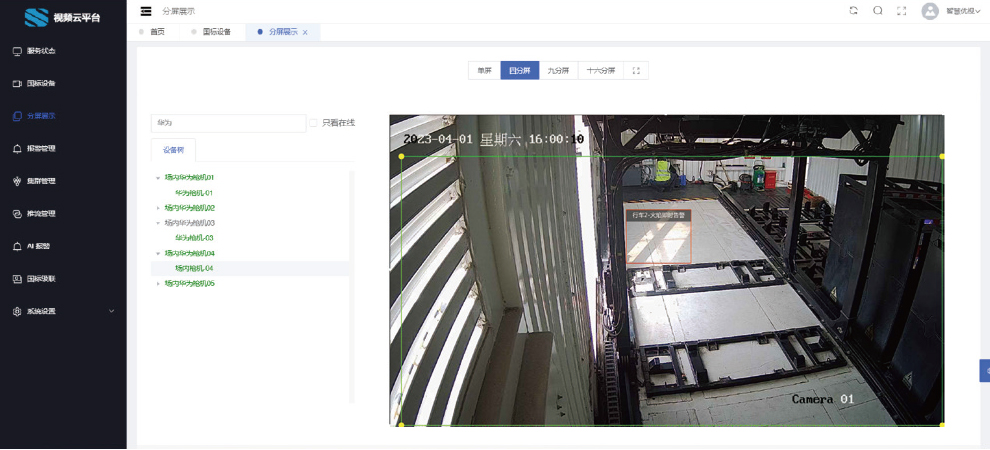The height and width of the screenshot is (450, 990).
Task: Select the 十六分屏 layout option
Action: (x=601, y=71)
